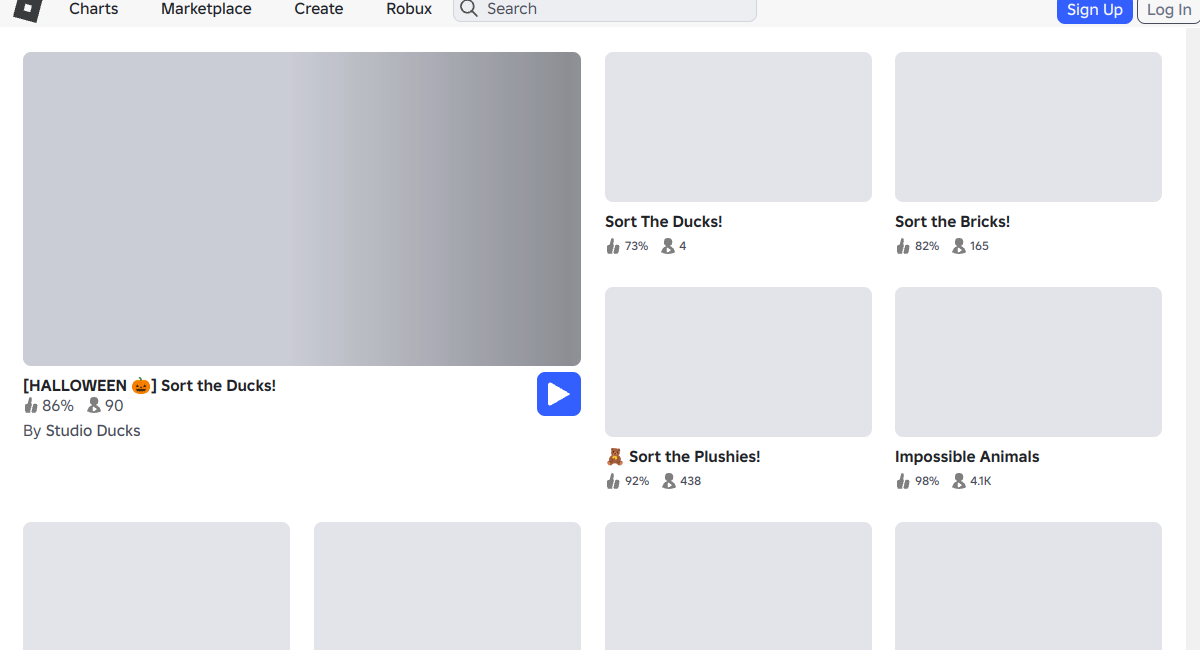Click thumbs-up icon under Sort The Ducks!
Screen dimensions: 1200x650
613,246
